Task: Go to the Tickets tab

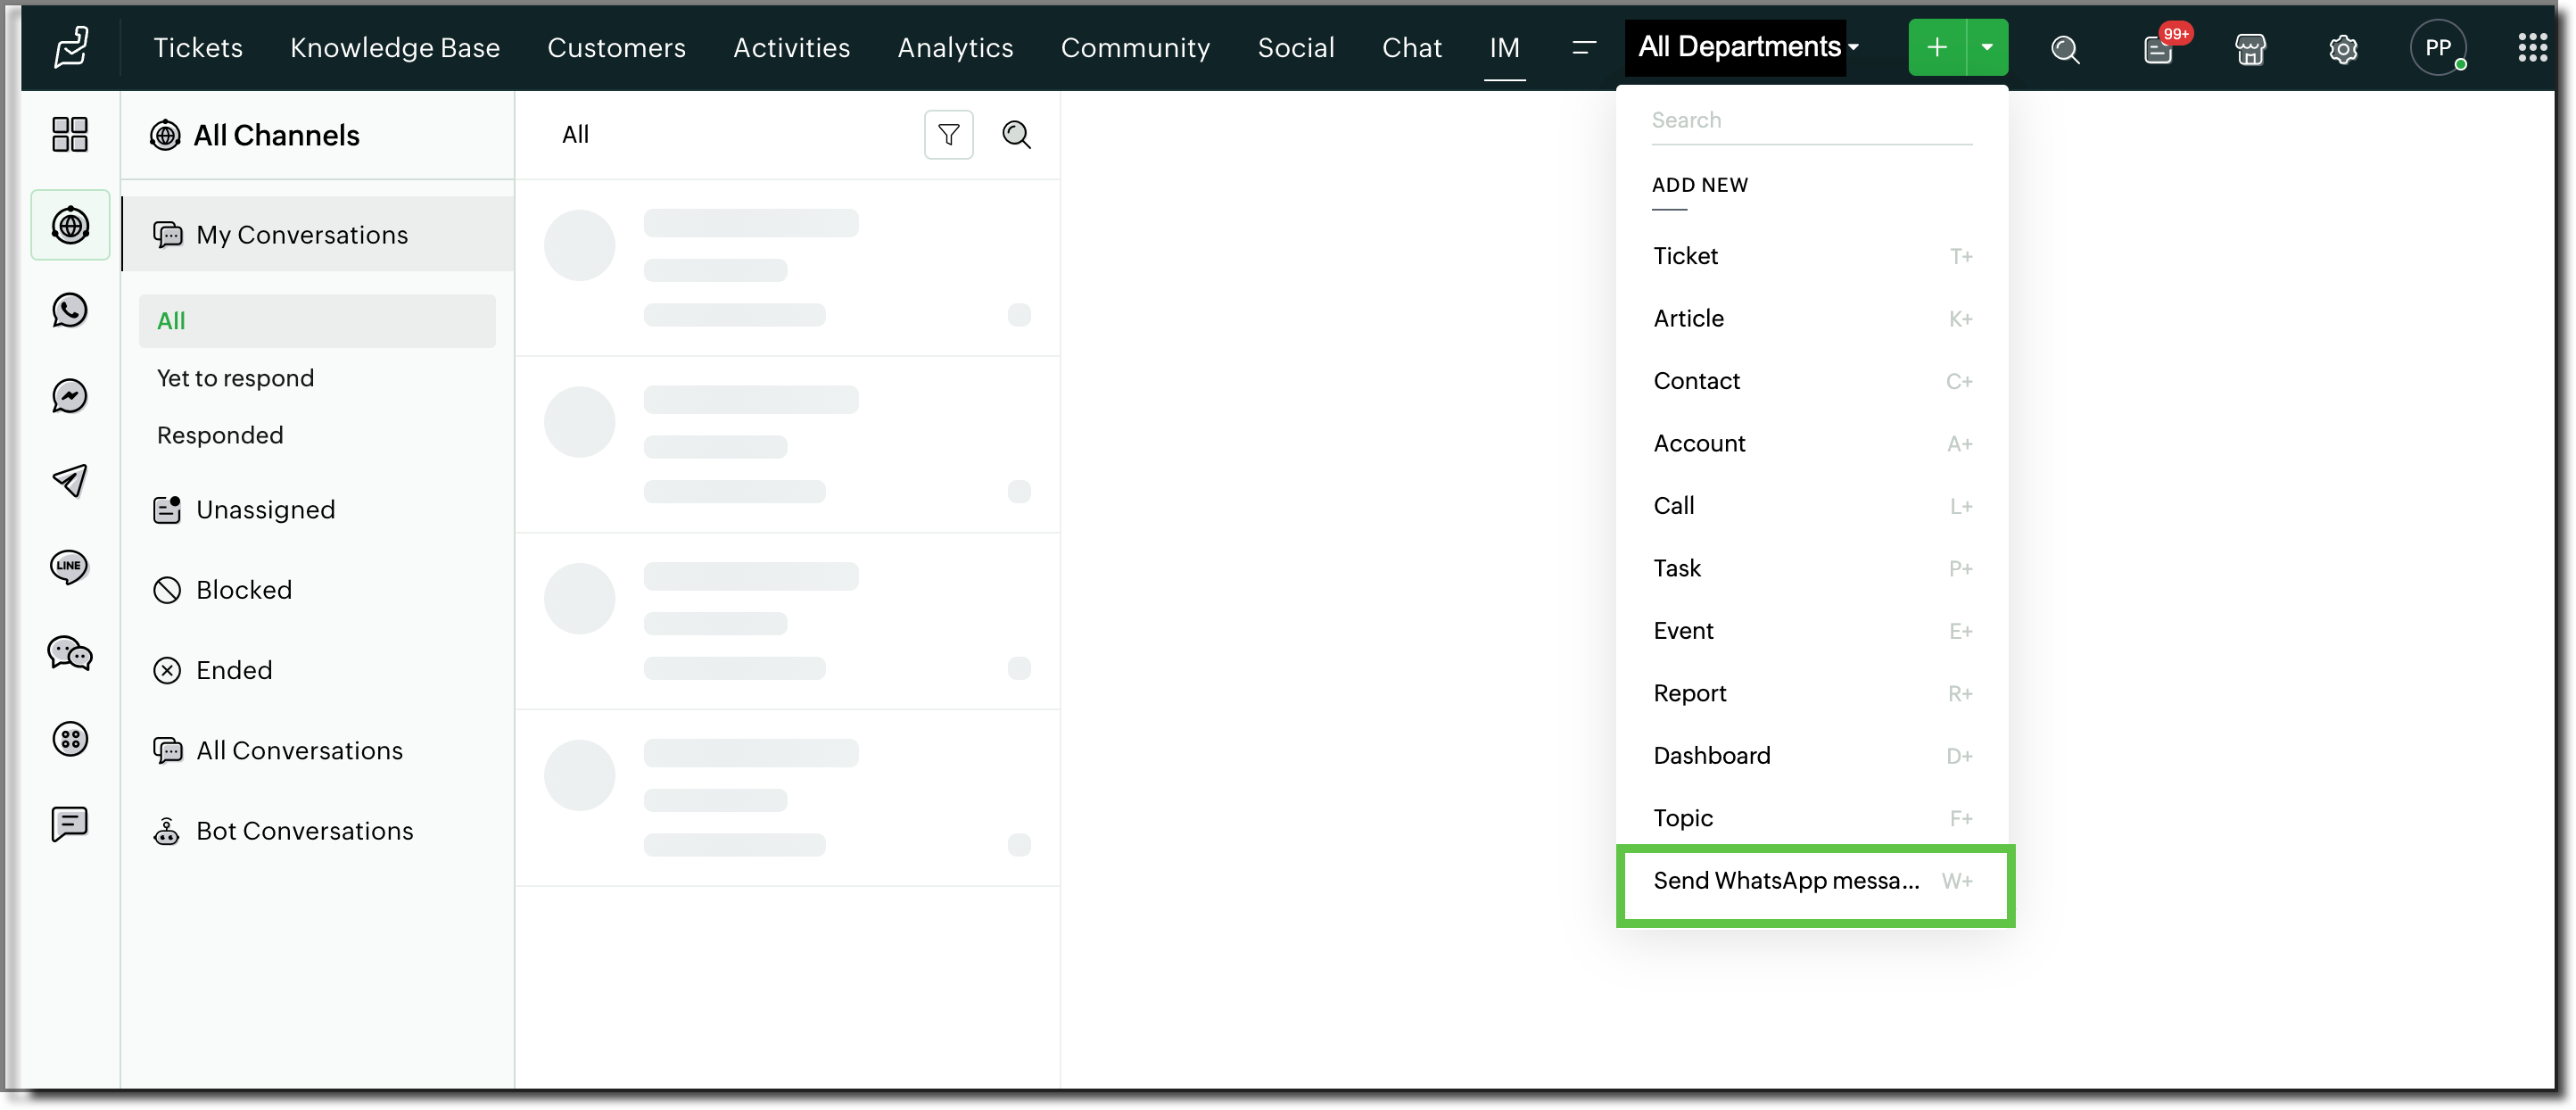Action: [x=198, y=47]
